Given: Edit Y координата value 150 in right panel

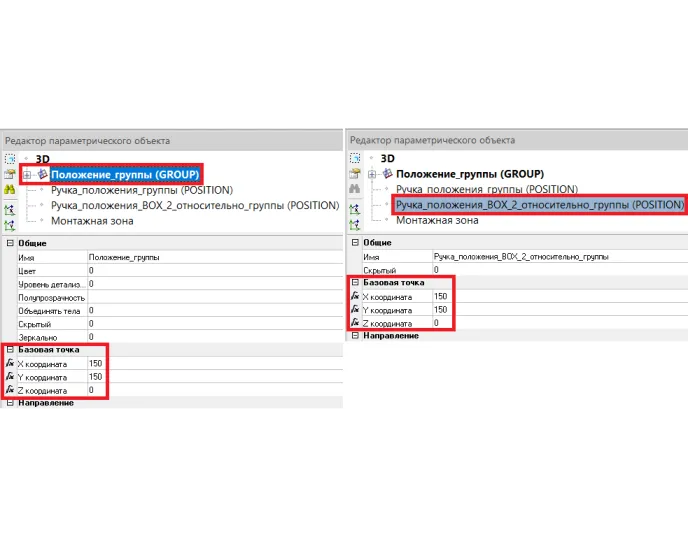Looking at the screenshot, I should (560, 309).
